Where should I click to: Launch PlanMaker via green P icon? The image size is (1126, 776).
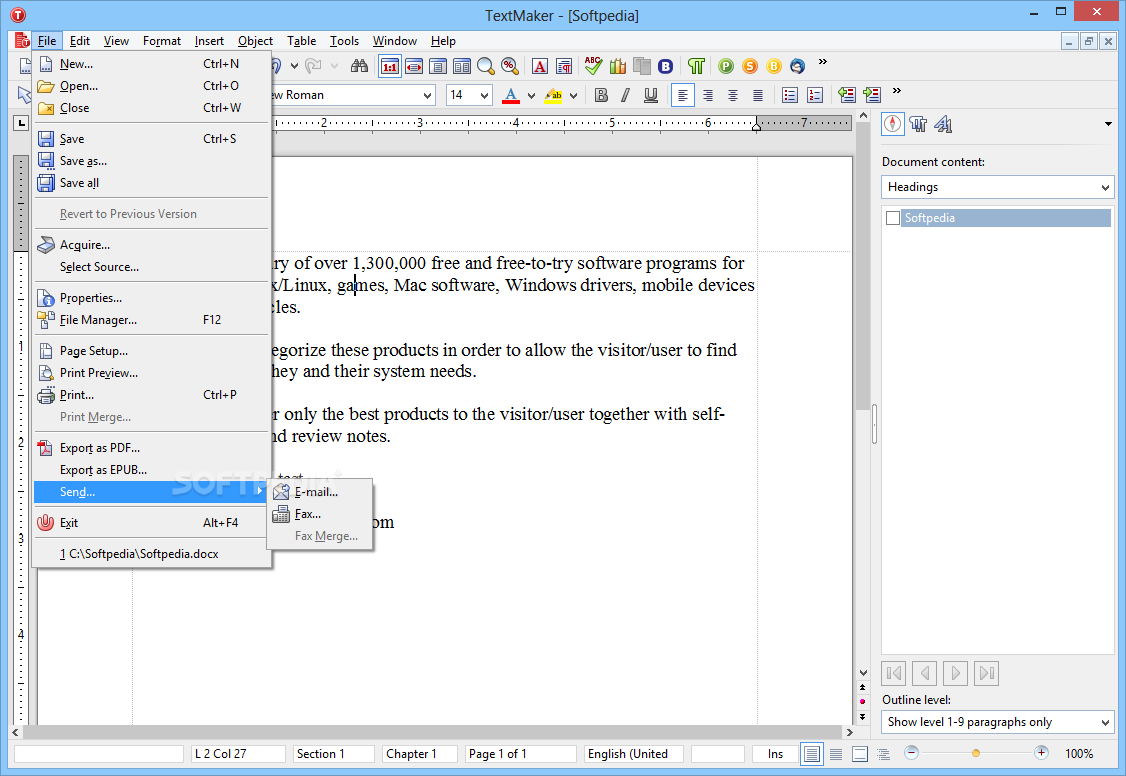coord(726,67)
